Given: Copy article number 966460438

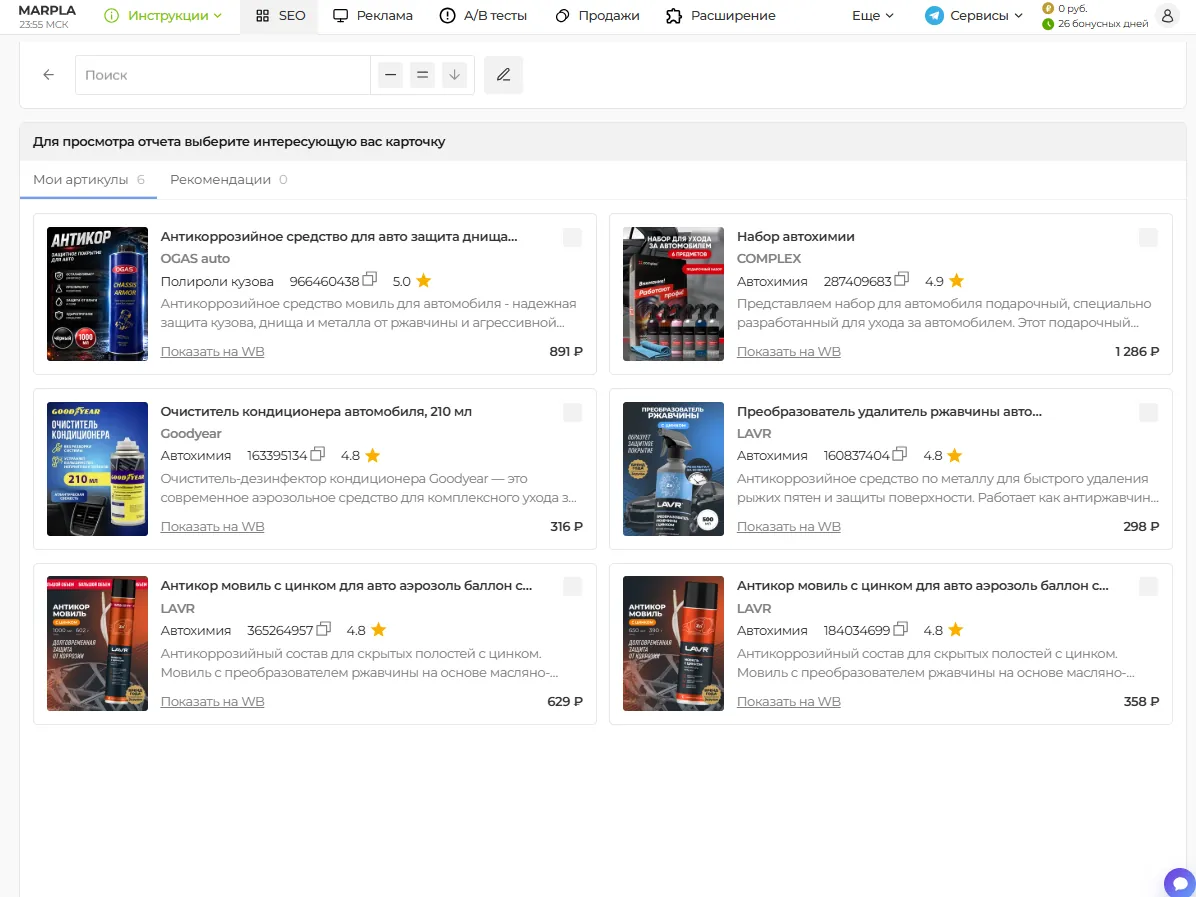Looking at the screenshot, I should coord(370,279).
